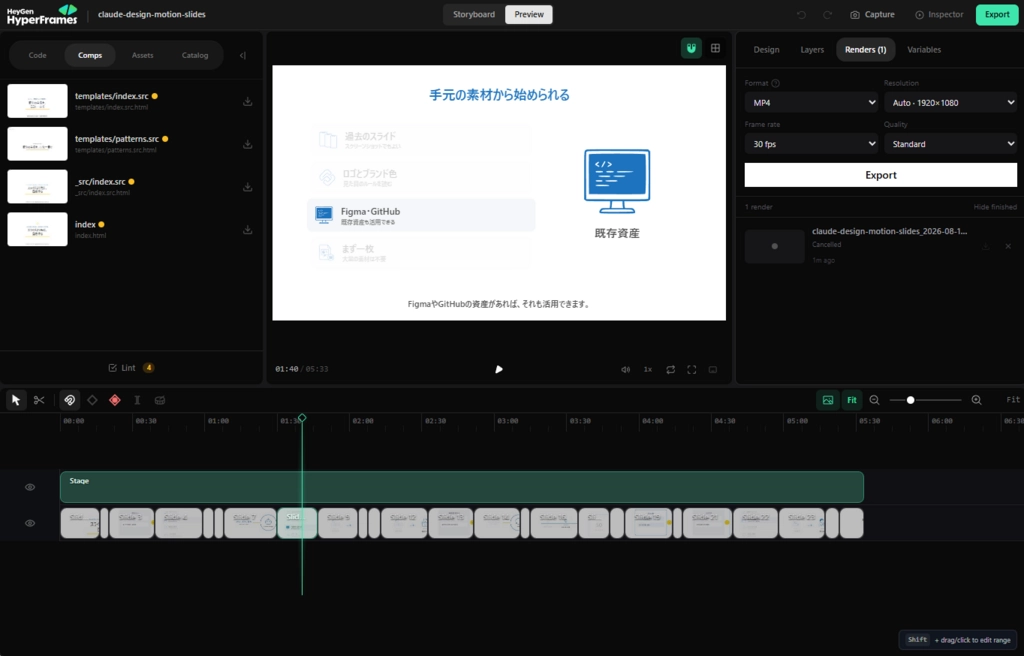The width and height of the screenshot is (1024, 656).
Task: Open the Format MP4 dropdown
Action: tap(812, 103)
